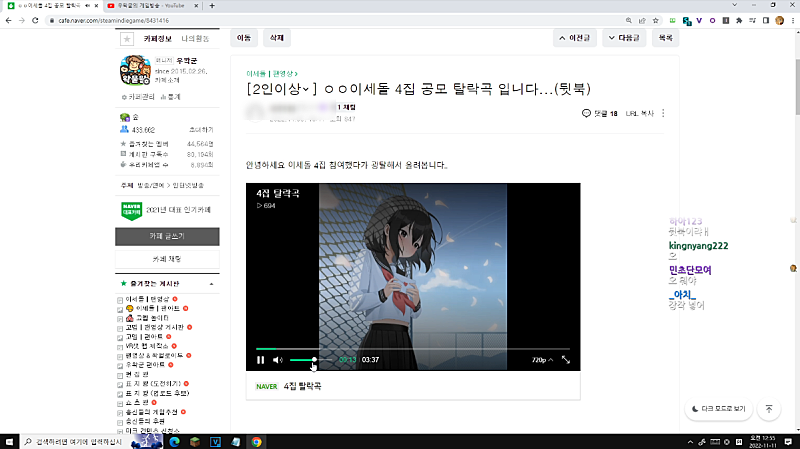Open the post's three-dot more menu
Viewport: 800px width, 449px height.
pyautogui.click(x=663, y=113)
